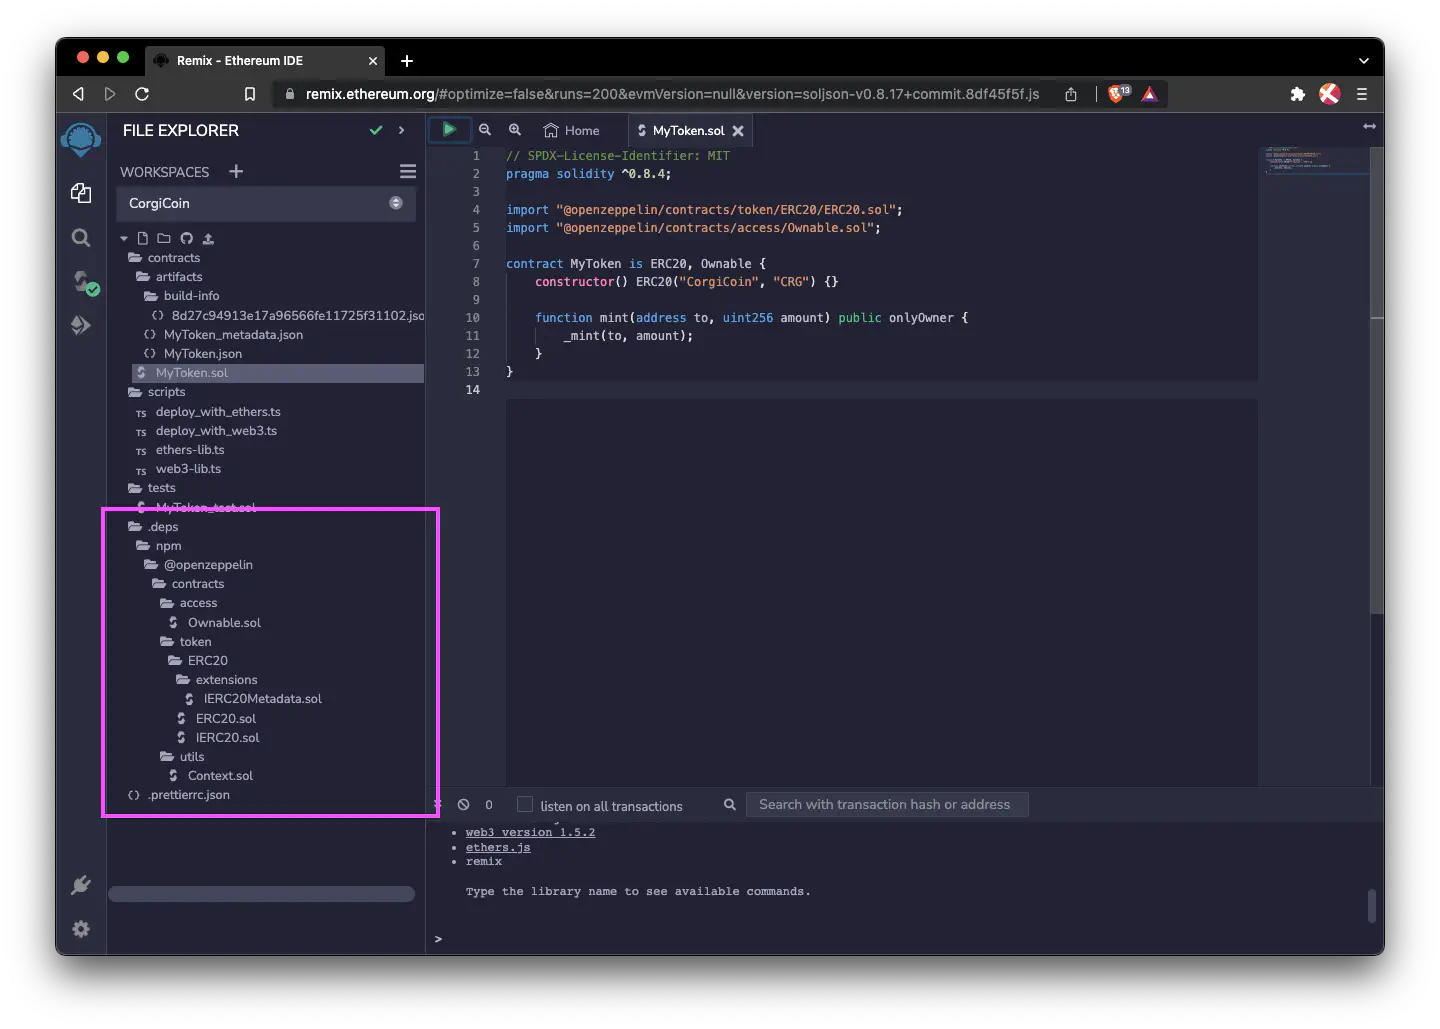The height and width of the screenshot is (1029, 1440).
Task: Open the CorgiCoin workspace dropdown
Action: click(x=266, y=203)
